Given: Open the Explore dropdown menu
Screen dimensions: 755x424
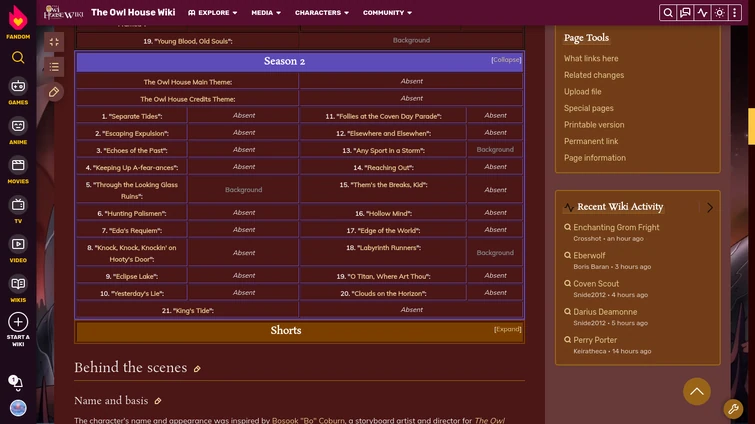Looking at the screenshot, I should click(x=213, y=13).
